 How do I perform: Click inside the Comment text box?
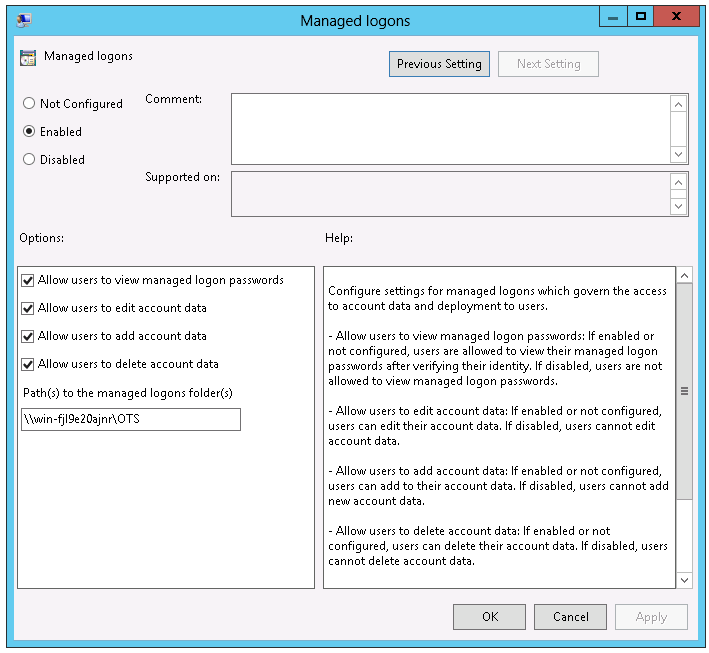pyautogui.click(x=450, y=128)
